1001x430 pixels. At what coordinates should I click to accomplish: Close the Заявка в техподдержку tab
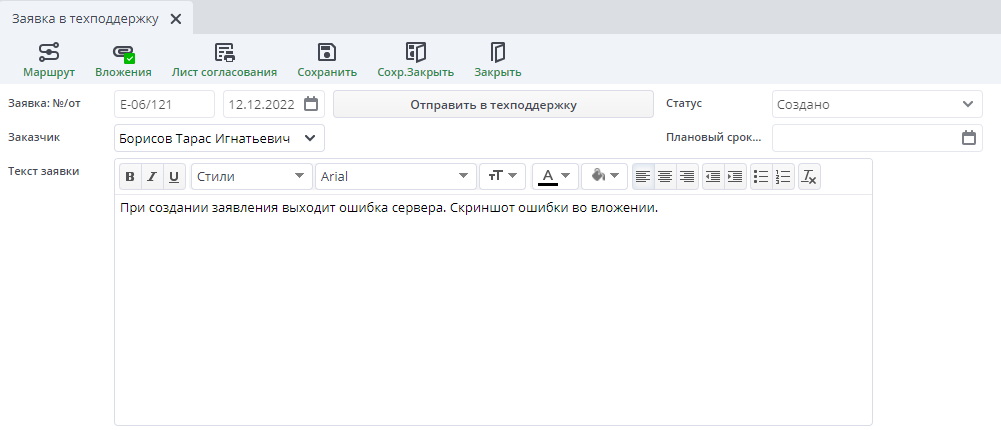(x=176, y=19)
